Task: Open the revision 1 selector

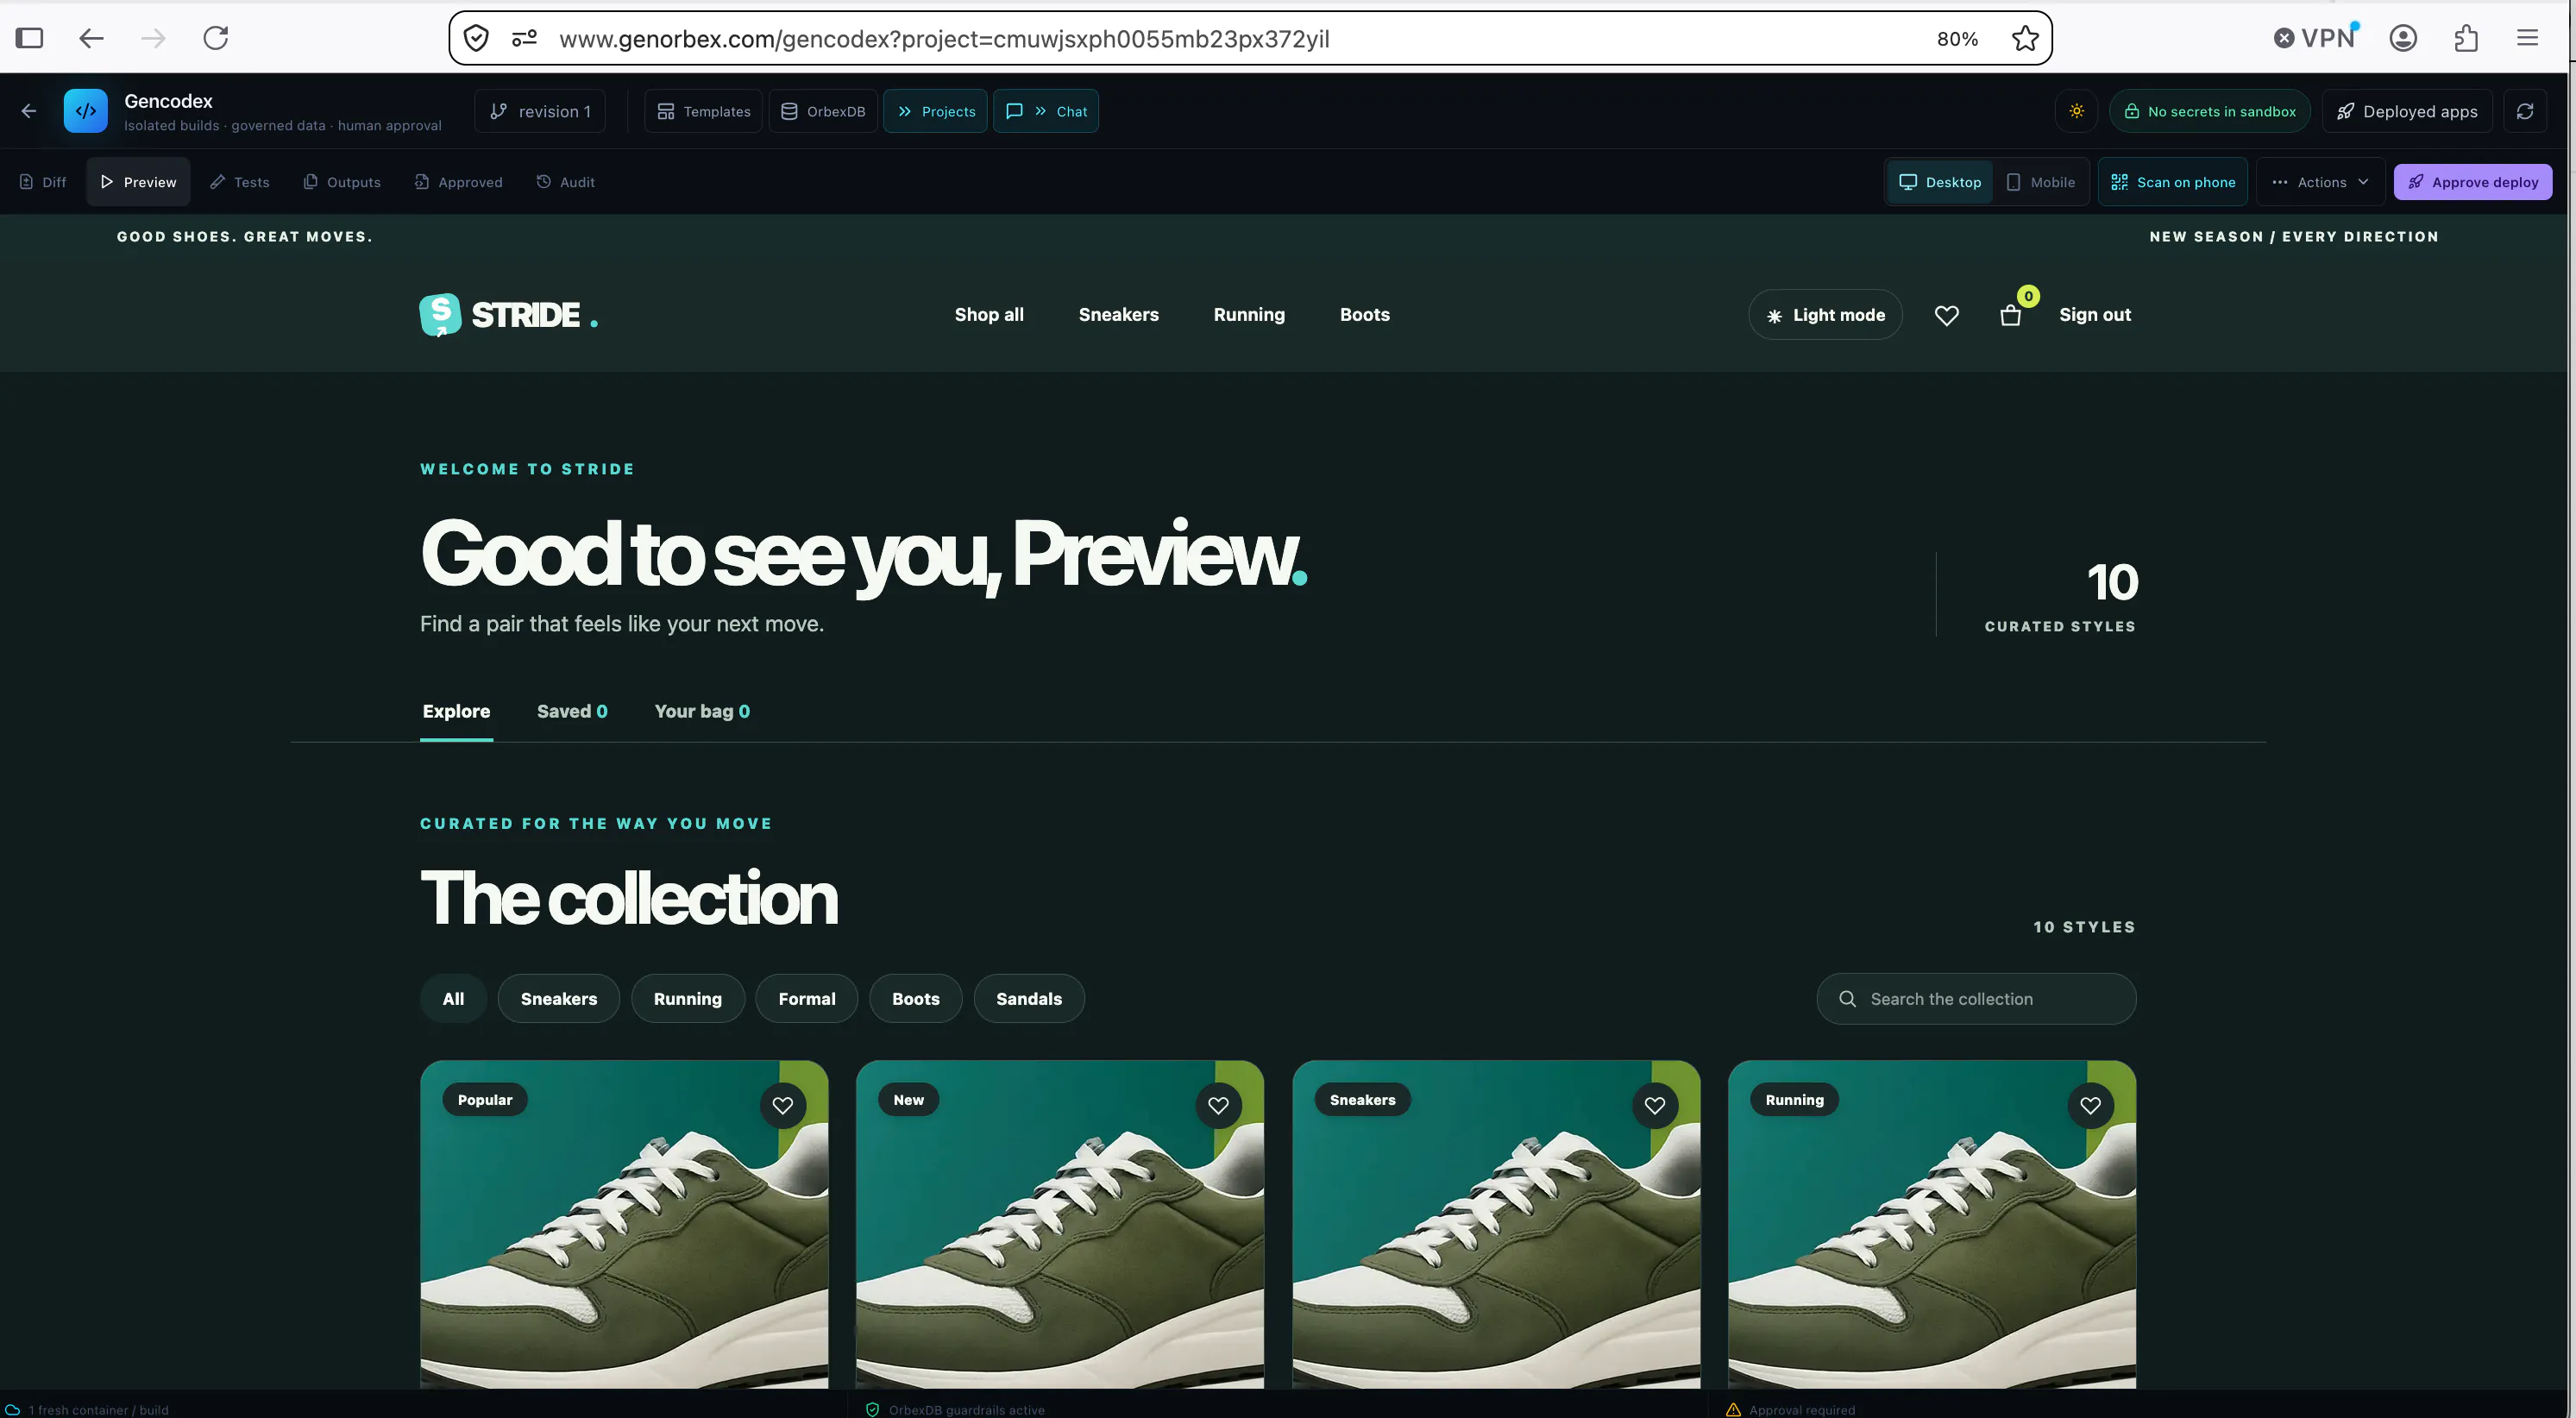Action: tap(540, 111)
